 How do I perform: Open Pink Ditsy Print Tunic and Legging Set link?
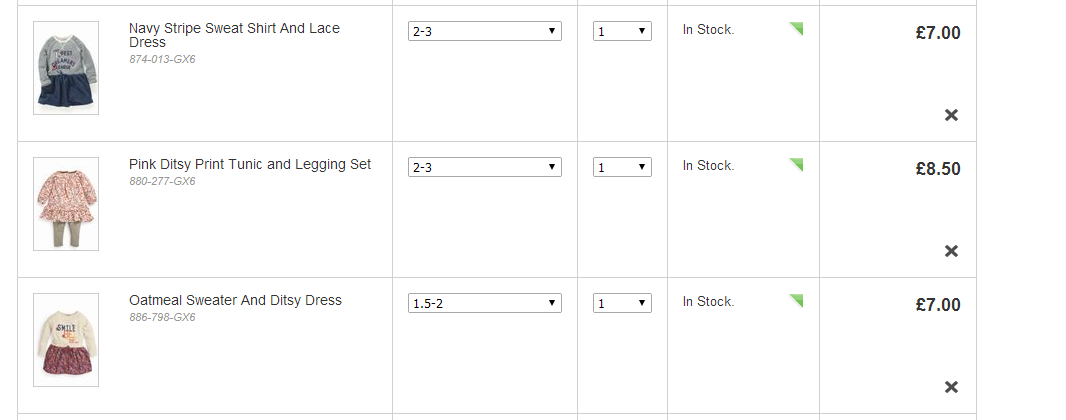tap(250, 164)
